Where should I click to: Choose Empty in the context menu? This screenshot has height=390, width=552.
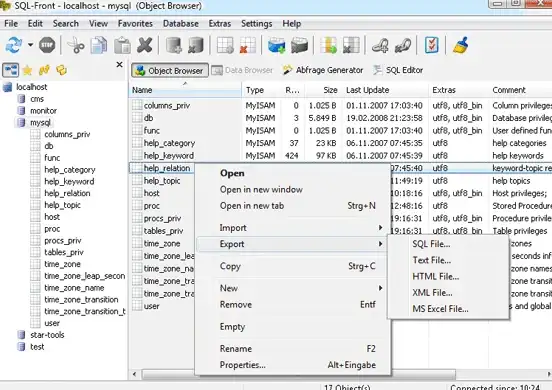click(x=293, y=327)
